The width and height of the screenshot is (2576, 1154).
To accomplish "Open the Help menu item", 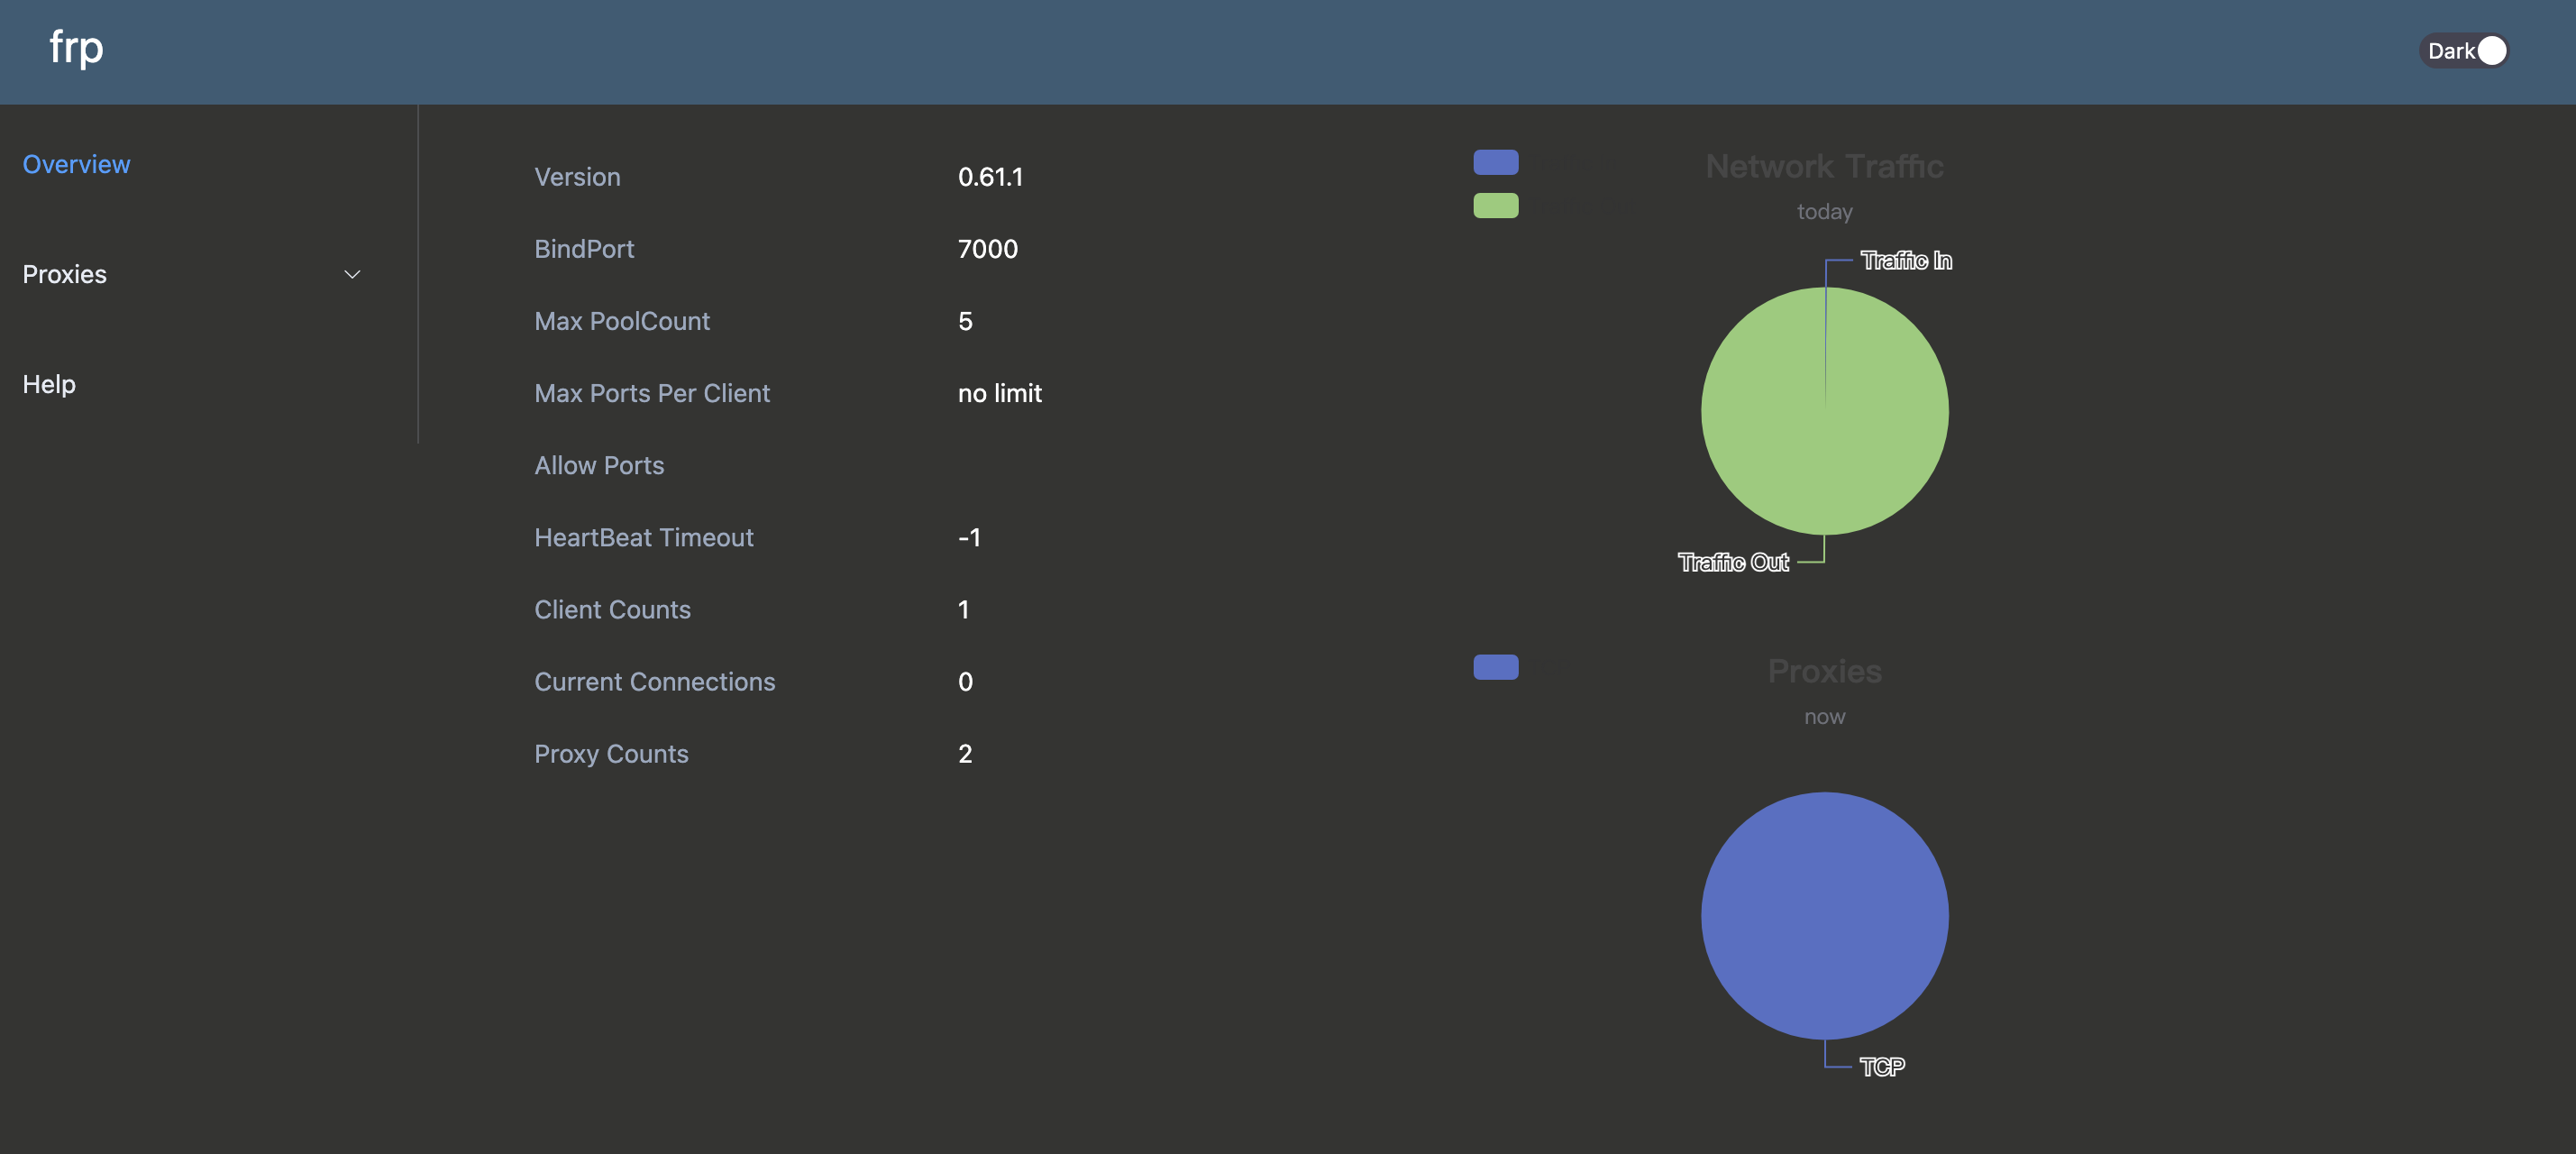I will tap(49, 384).
